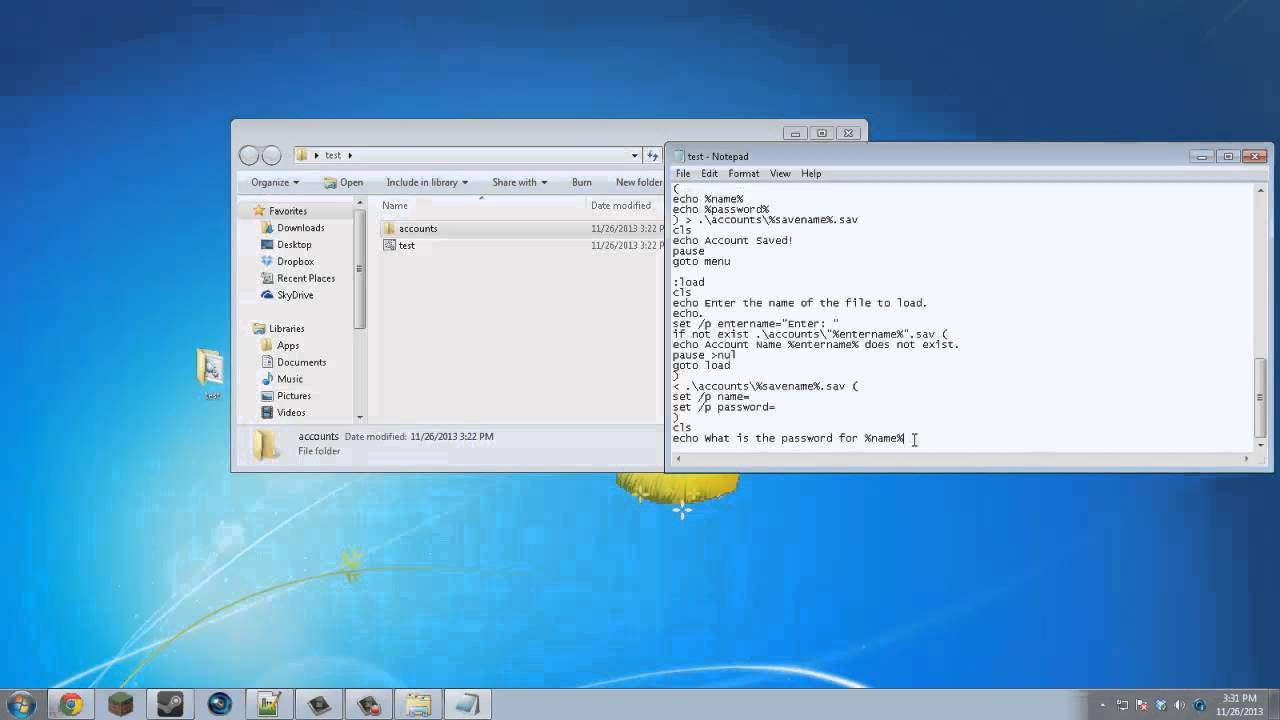Viewport: 1280px width, 720px height.
Task: Click 'goto menu' line in Notepad
Action: (701, 261)
